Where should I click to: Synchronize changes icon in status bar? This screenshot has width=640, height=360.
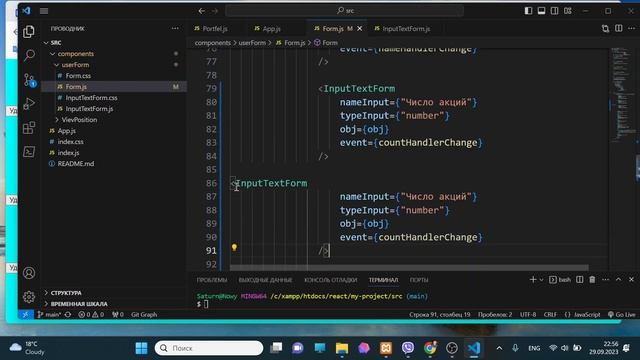pyautogui.click(x=68, y=315)
